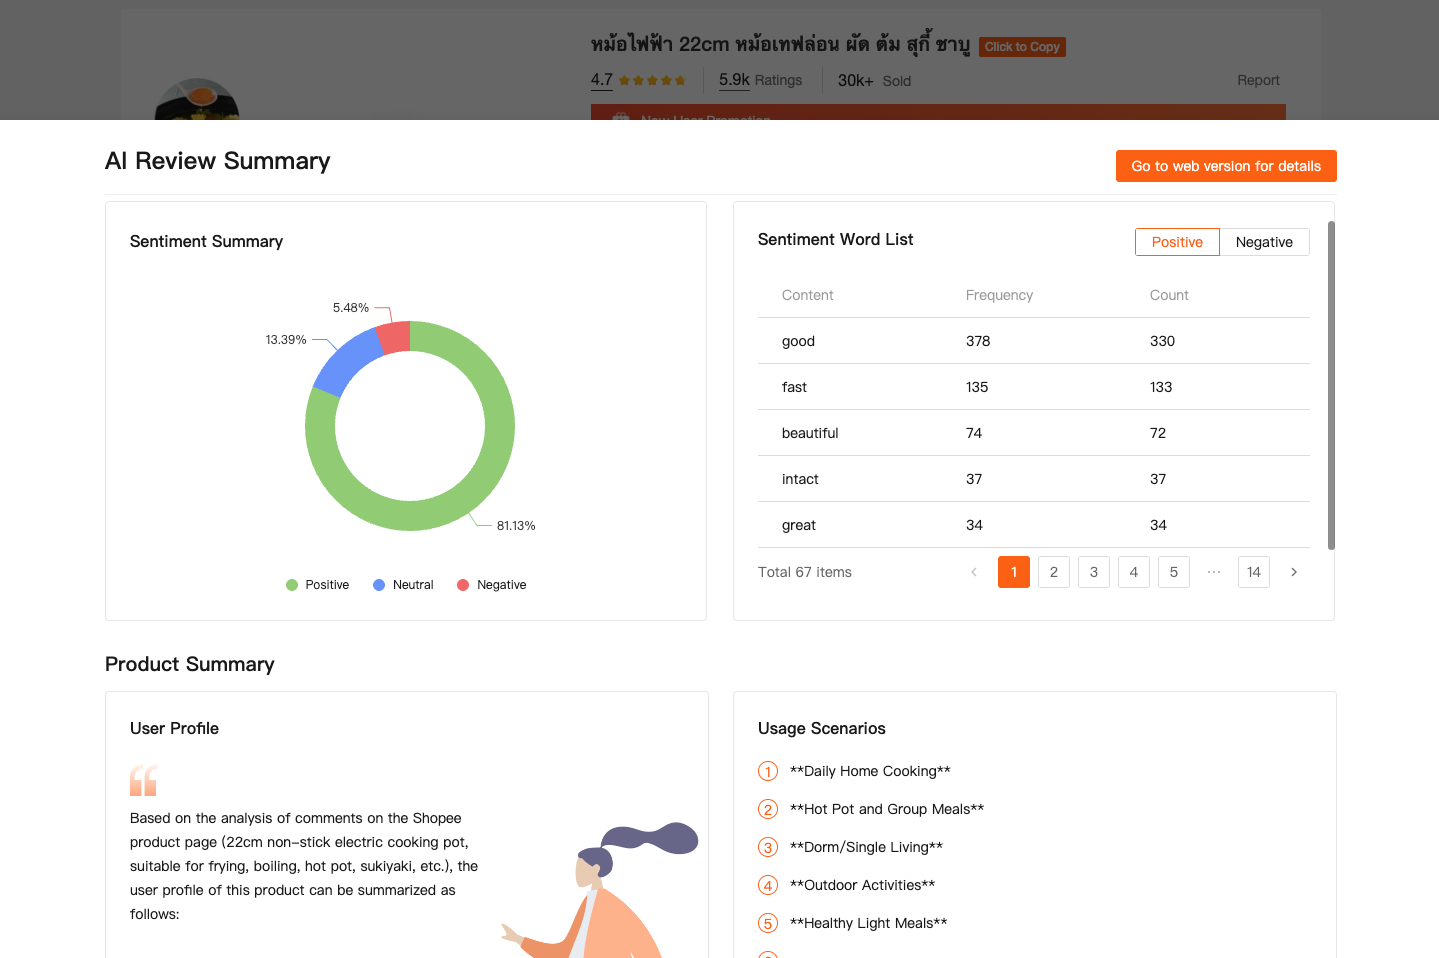Click the numbered circle 1 for Daily Home Cooking

tap(768, 771)
